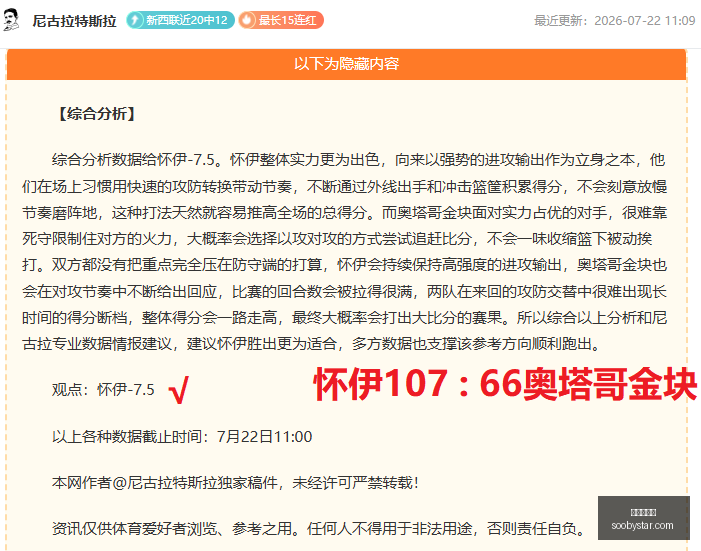This screenshot has width=701, height=551.
Task: Click the disclaimer starting 资讯仅供体育爱好者浏览
Action: tap(319, 529)
